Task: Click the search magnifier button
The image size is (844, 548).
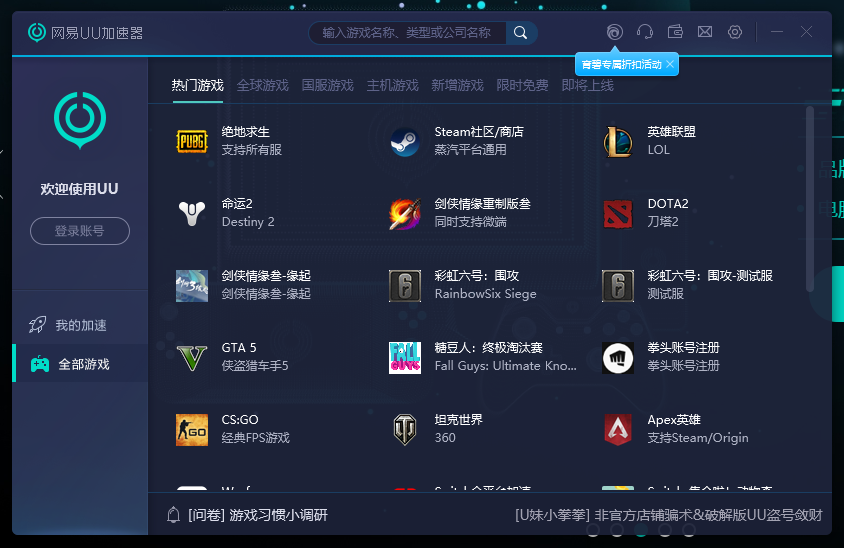Action: (521, 33)
